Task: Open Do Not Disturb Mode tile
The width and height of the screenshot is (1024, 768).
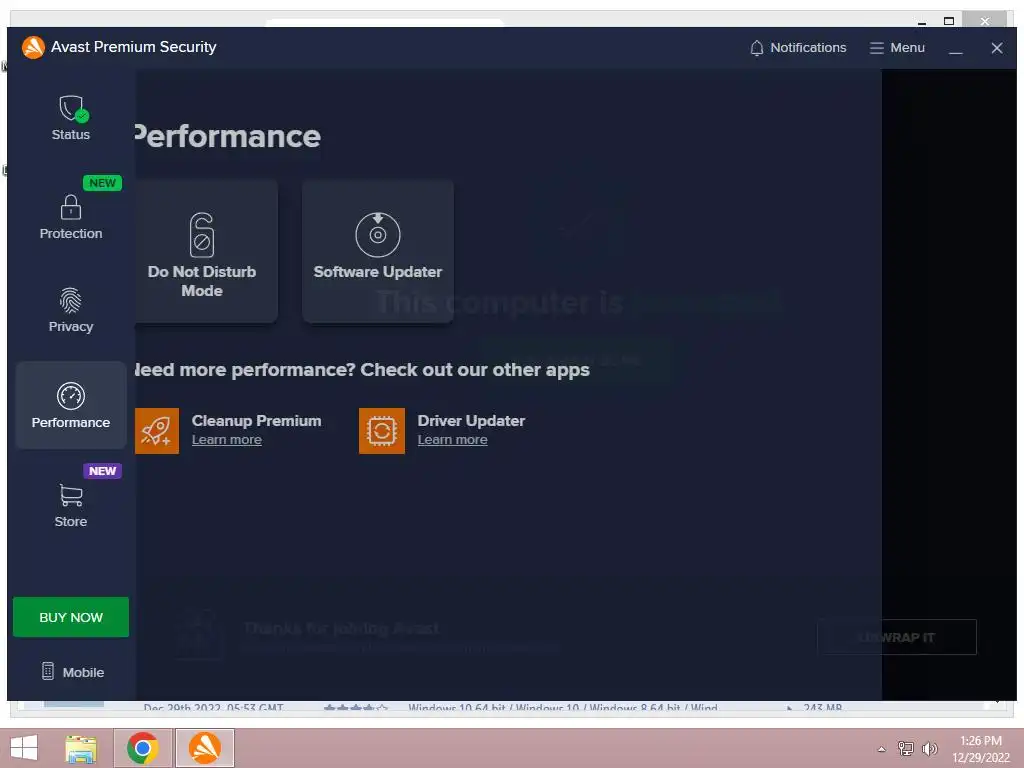Action: (205, 251)
